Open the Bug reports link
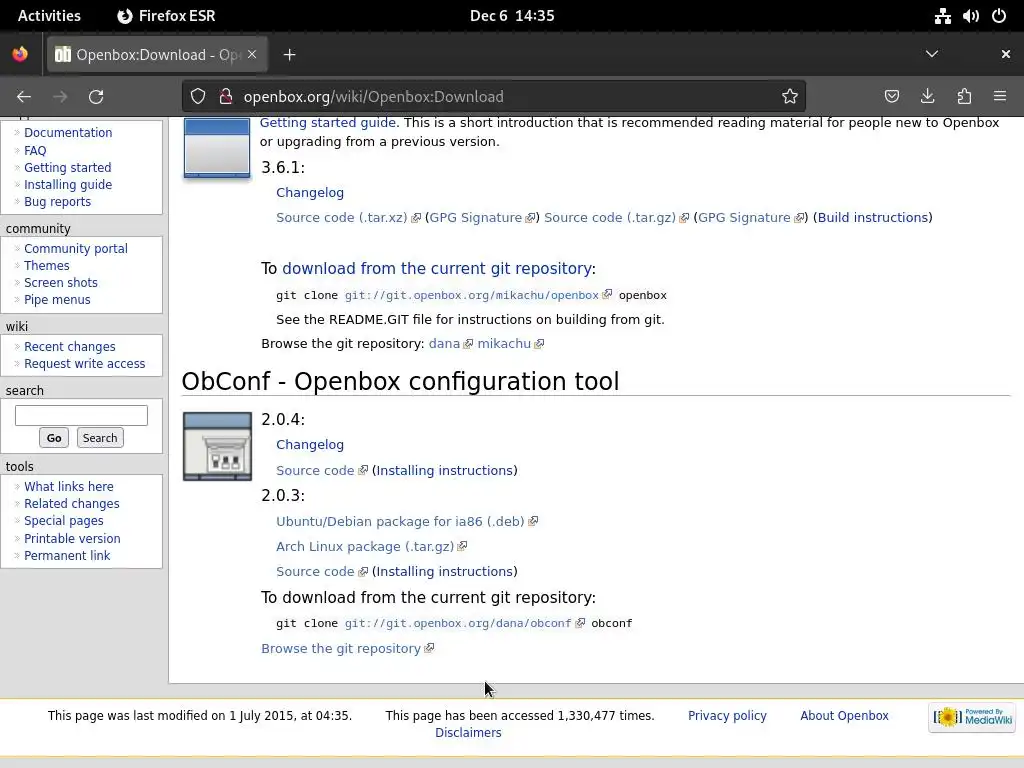 pyautogui.click(x=57, y=202)
